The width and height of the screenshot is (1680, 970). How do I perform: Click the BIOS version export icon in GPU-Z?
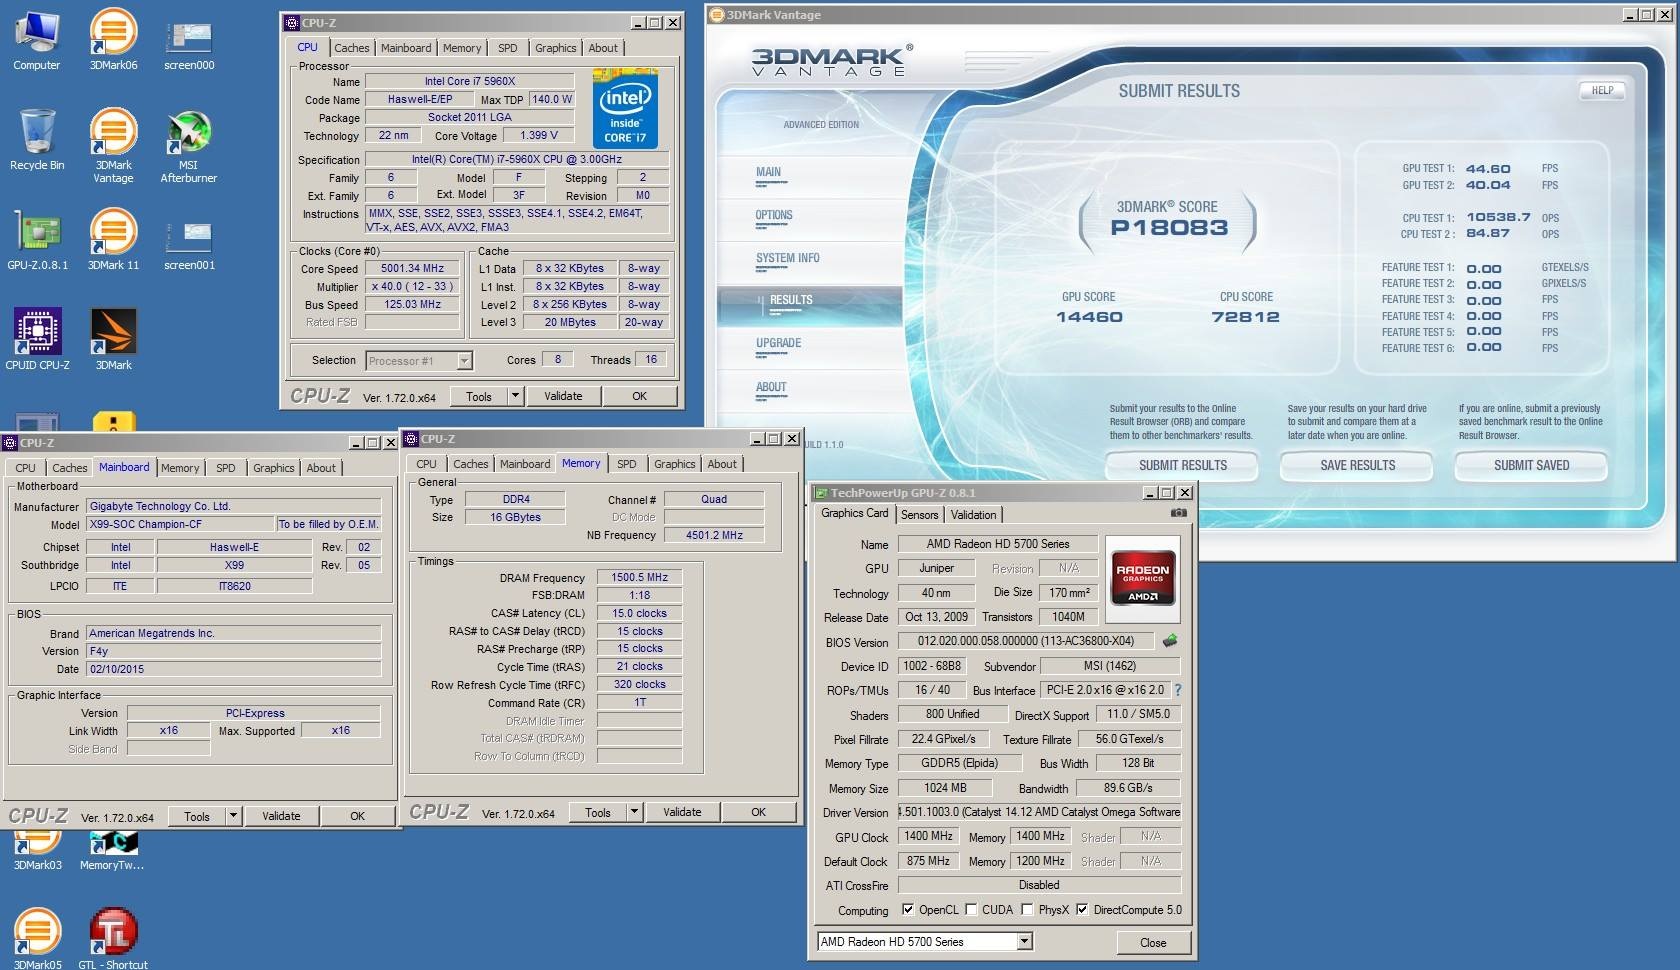[x=1170, y=641]
